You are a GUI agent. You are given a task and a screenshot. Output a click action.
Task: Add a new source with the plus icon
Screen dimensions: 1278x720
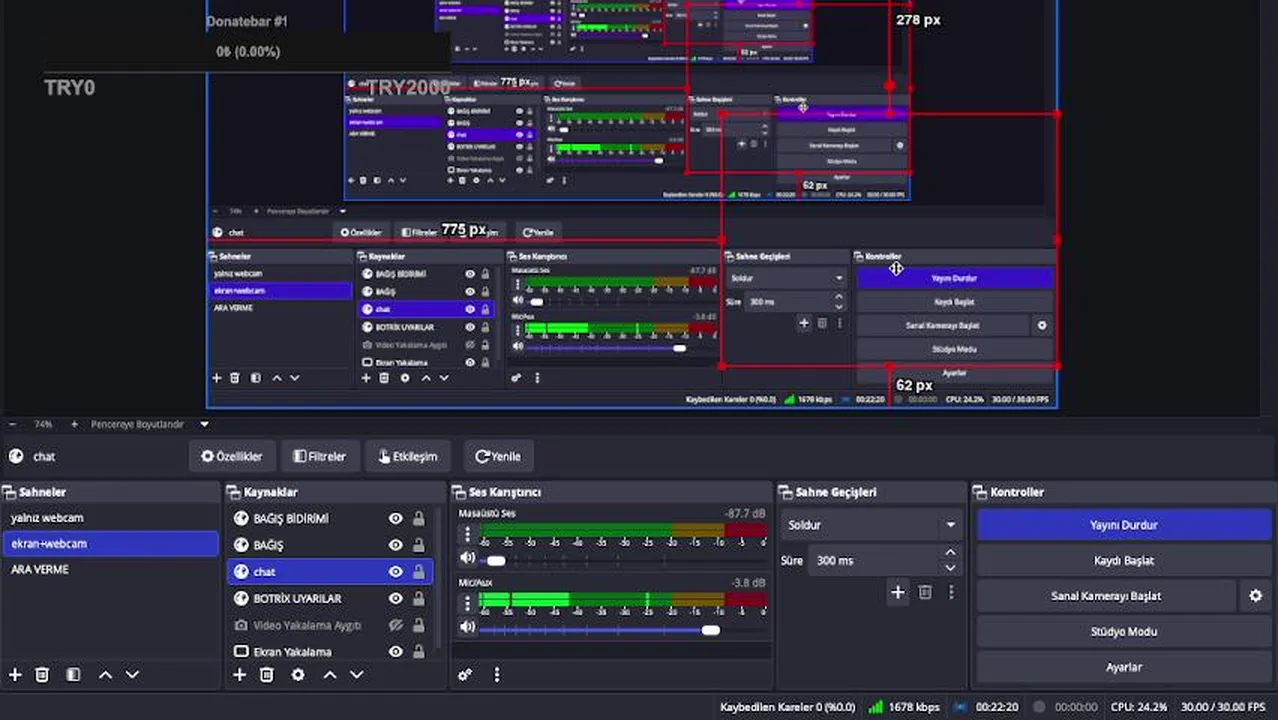[240, 675]
